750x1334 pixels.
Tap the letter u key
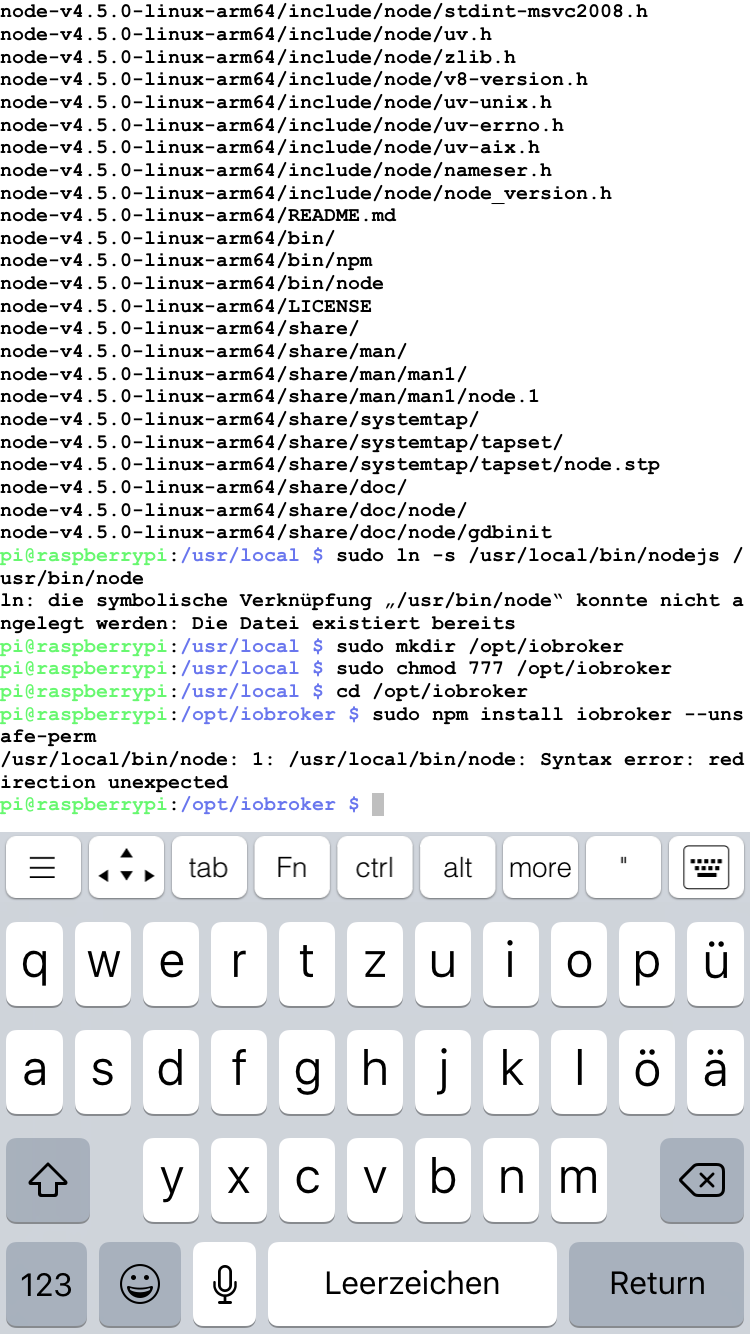443,964
